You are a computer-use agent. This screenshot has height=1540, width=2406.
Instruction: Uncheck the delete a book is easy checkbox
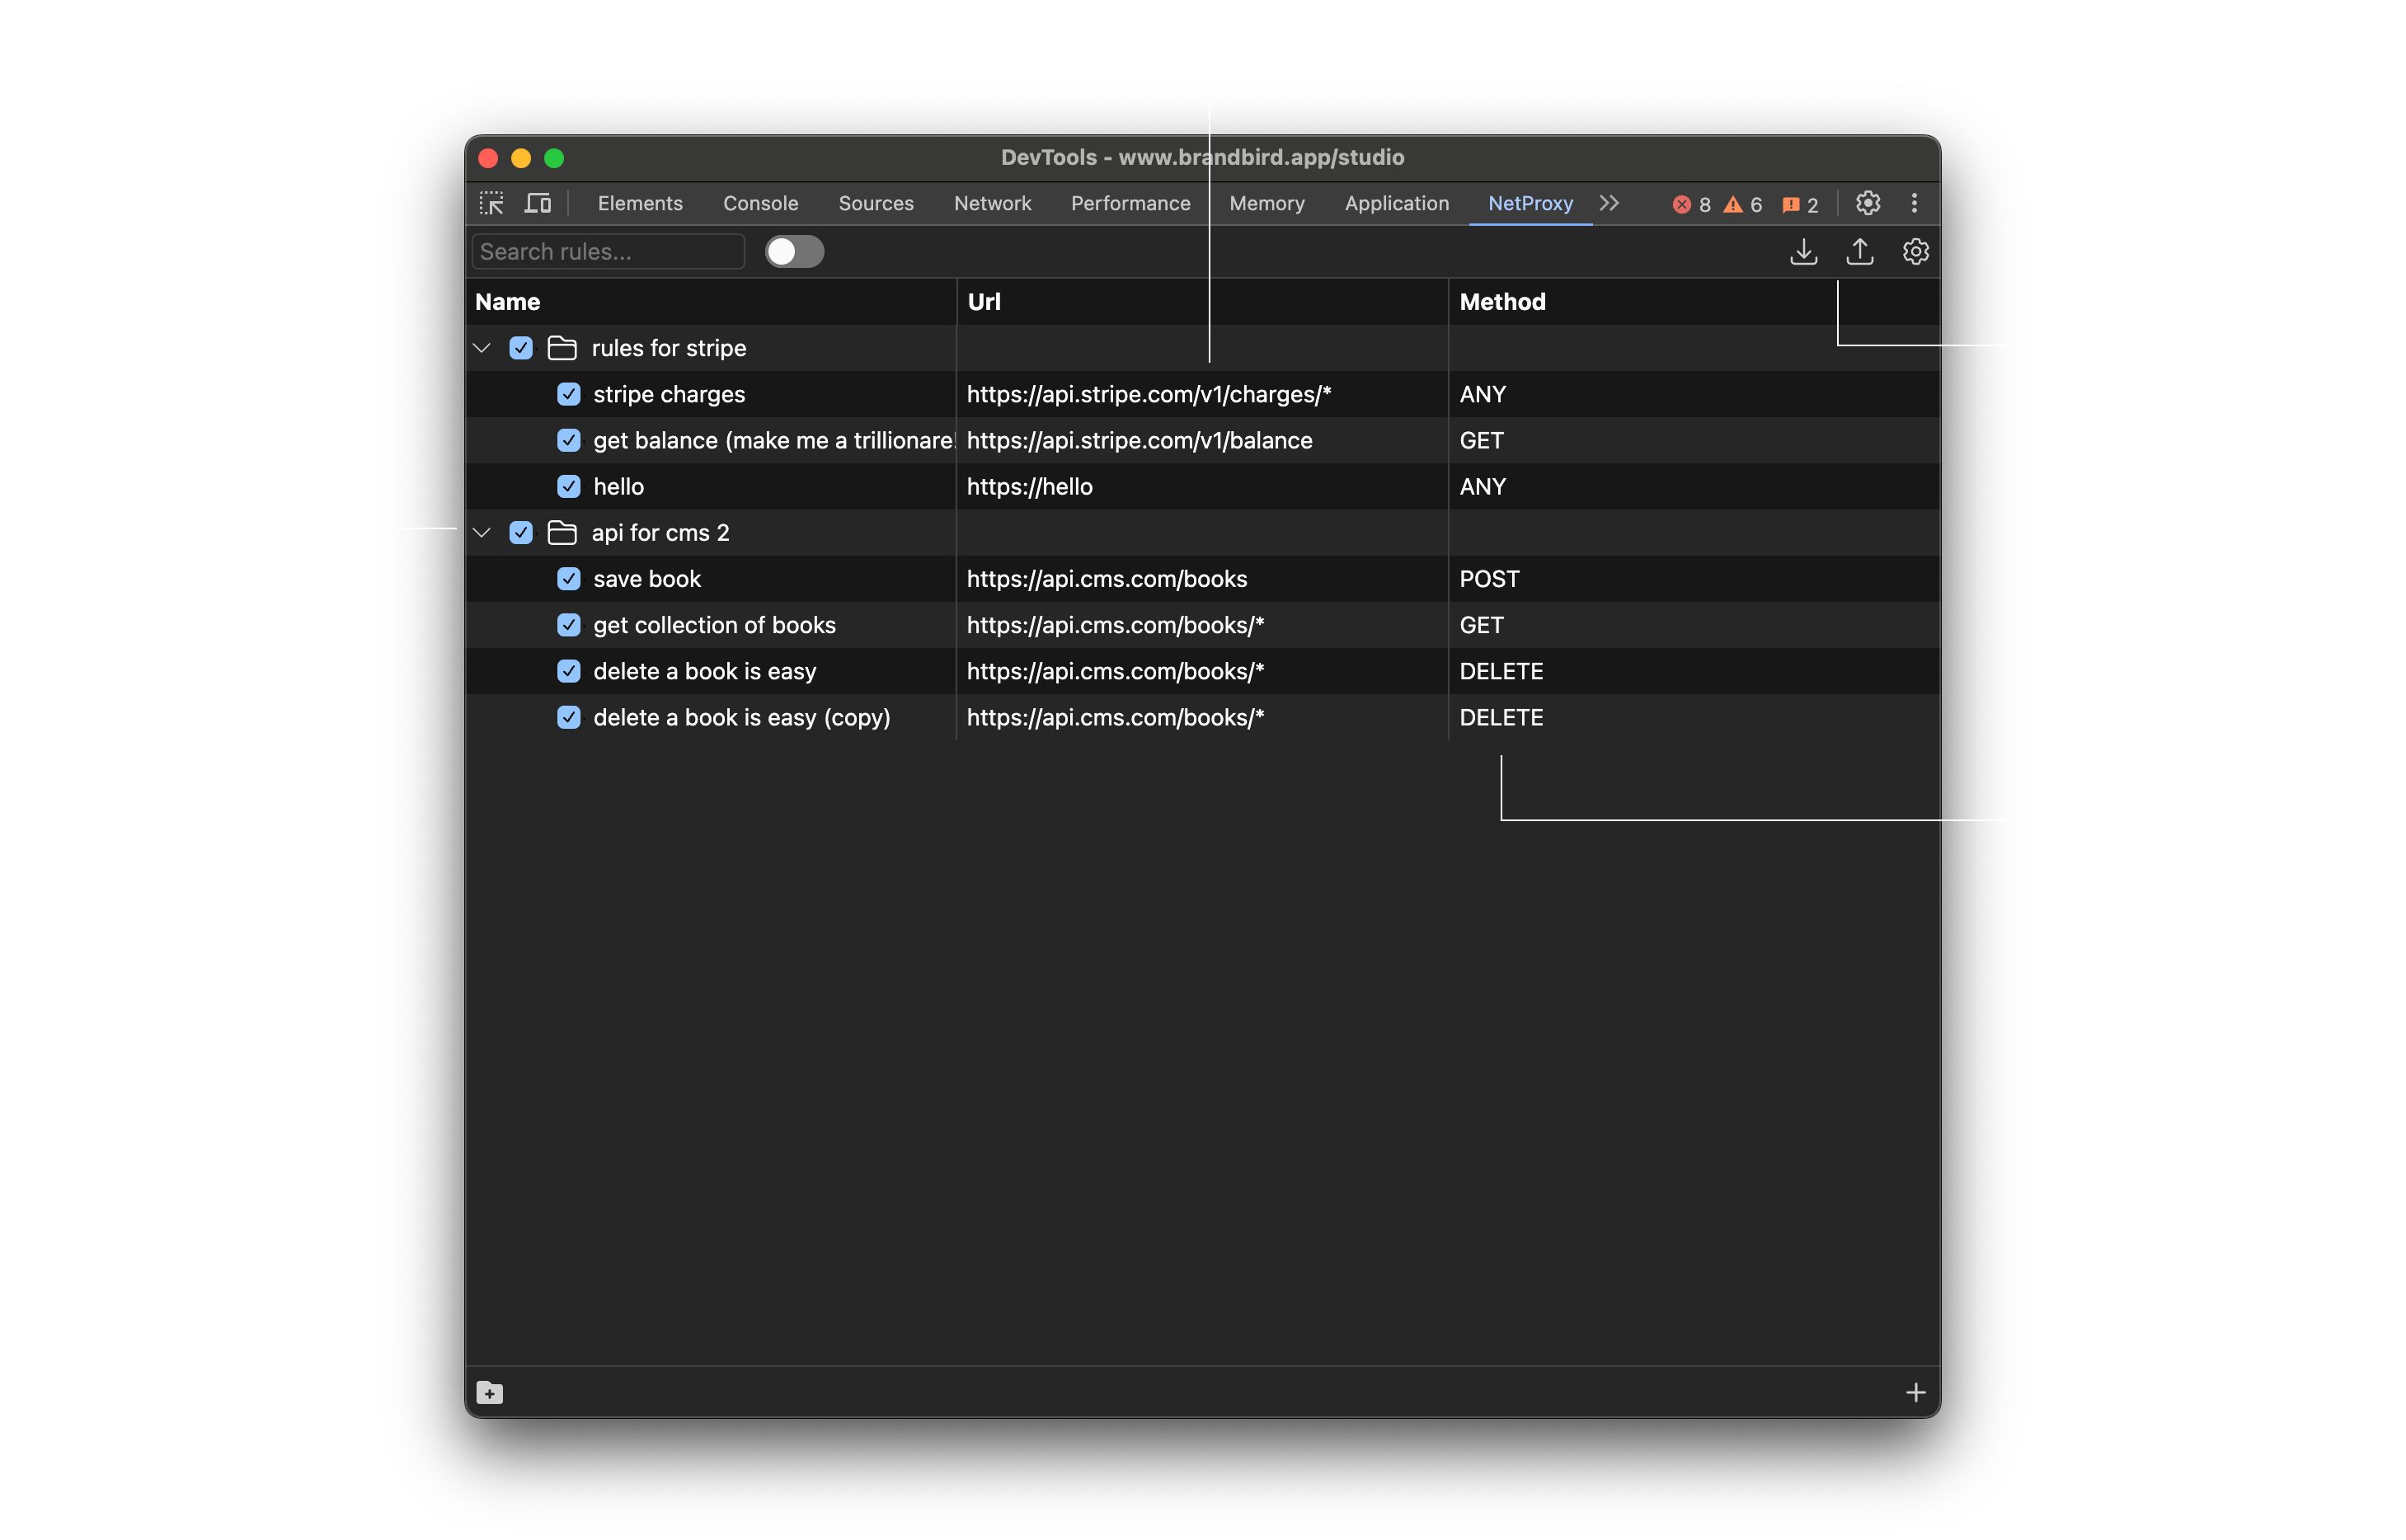[569, 671]
